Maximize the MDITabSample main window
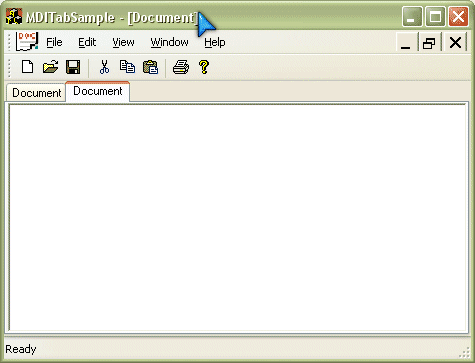This screenshot has height=363, width=475. pos(435,17)
